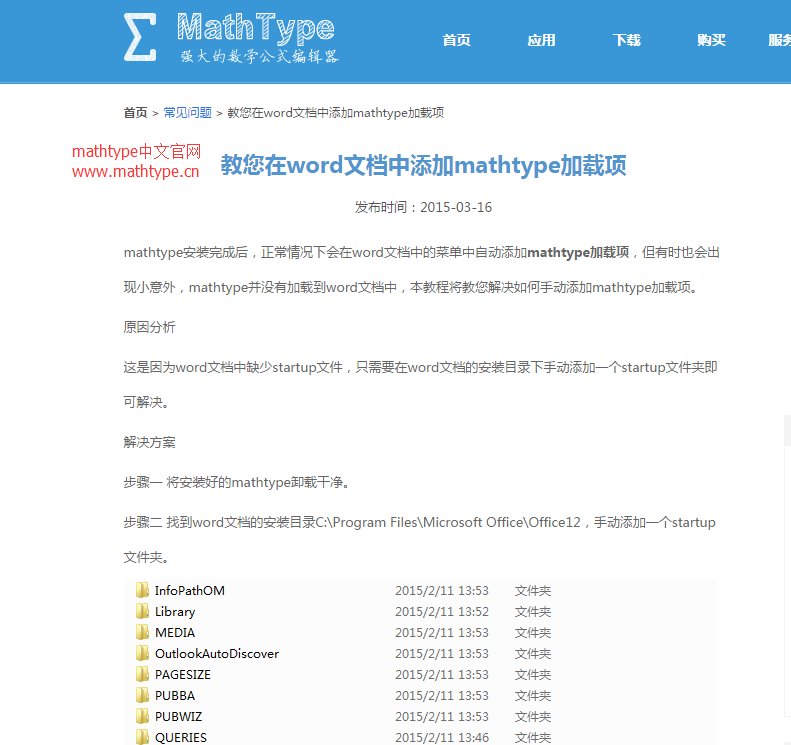Click the publish date 2015-03-16
Viewport: 791px width, 745px height.
[x=456, y=207]
